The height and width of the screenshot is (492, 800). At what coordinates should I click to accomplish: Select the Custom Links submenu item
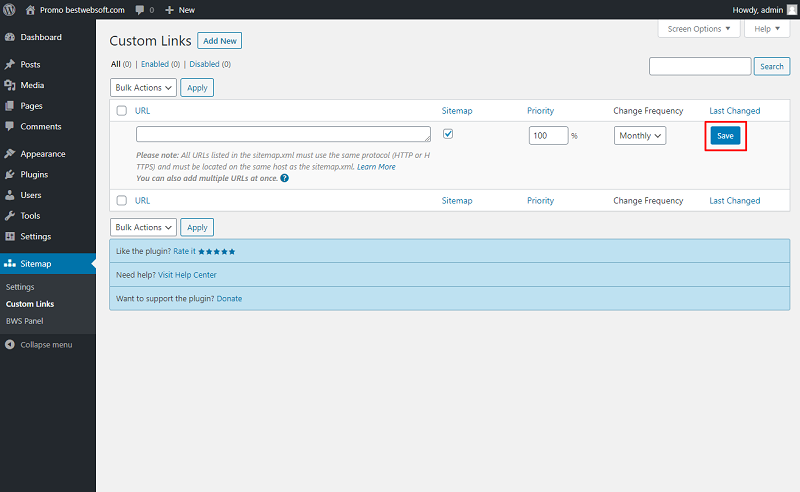point(30,304)
